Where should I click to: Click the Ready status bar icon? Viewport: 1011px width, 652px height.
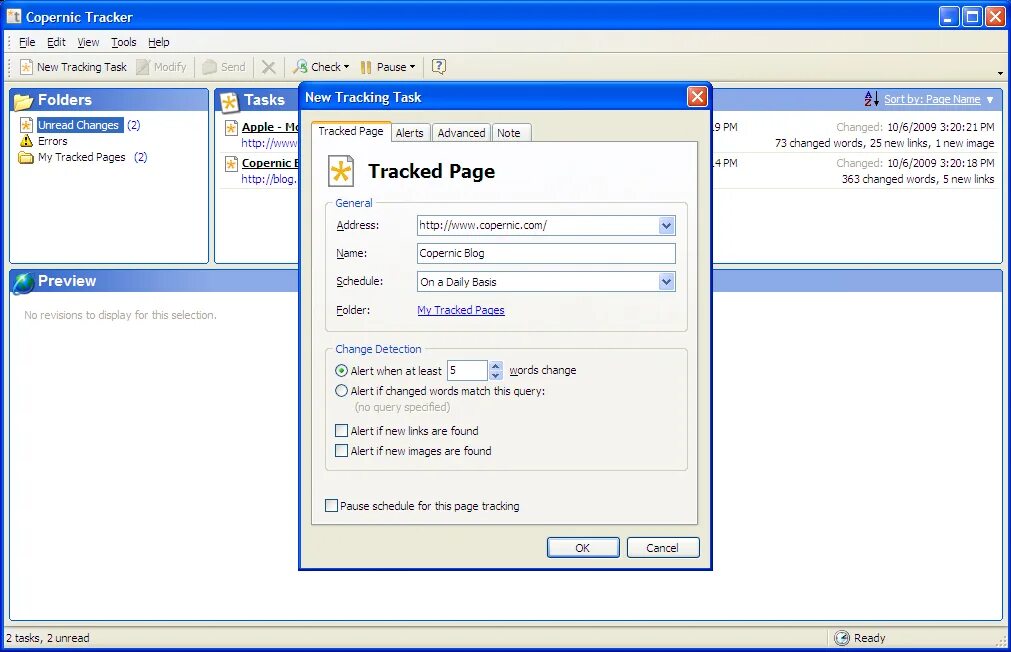[x=842, y=638]
